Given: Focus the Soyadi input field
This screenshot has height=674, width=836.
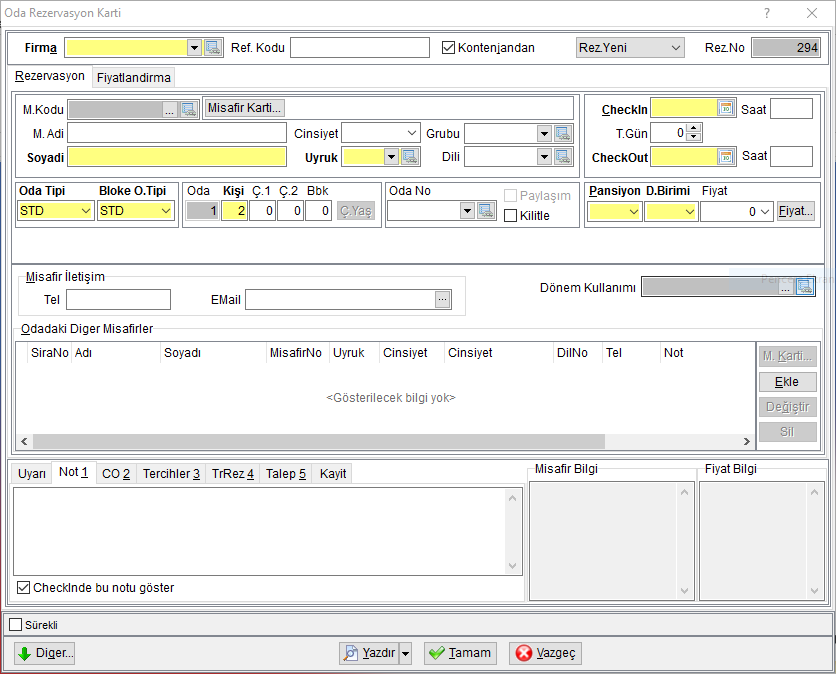Looking at the screenshot, I should click(177, 157).
